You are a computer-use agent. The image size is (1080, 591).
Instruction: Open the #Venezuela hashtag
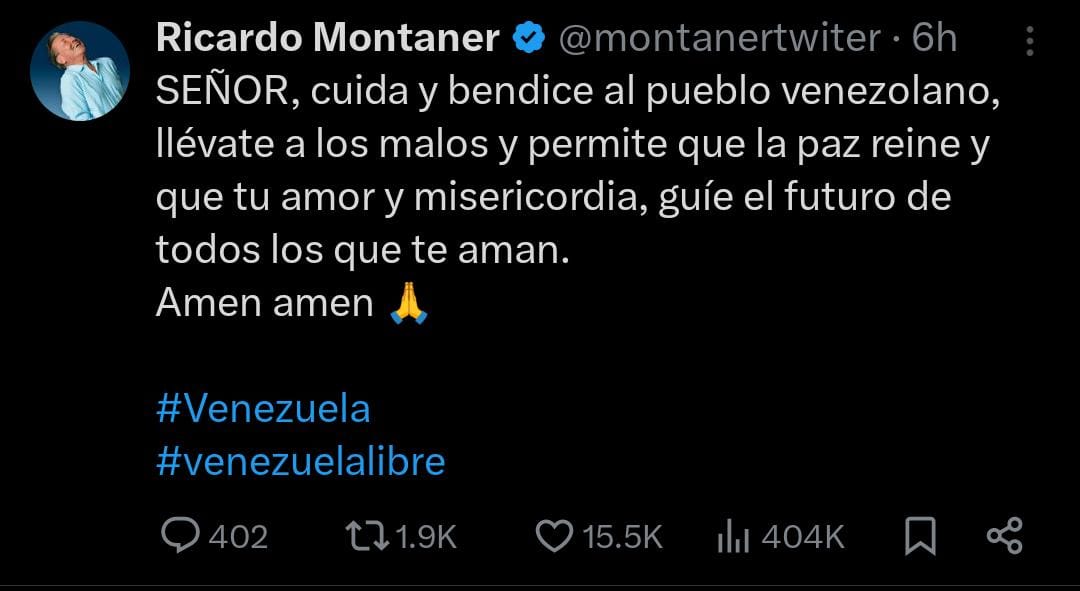pos(263,409)
